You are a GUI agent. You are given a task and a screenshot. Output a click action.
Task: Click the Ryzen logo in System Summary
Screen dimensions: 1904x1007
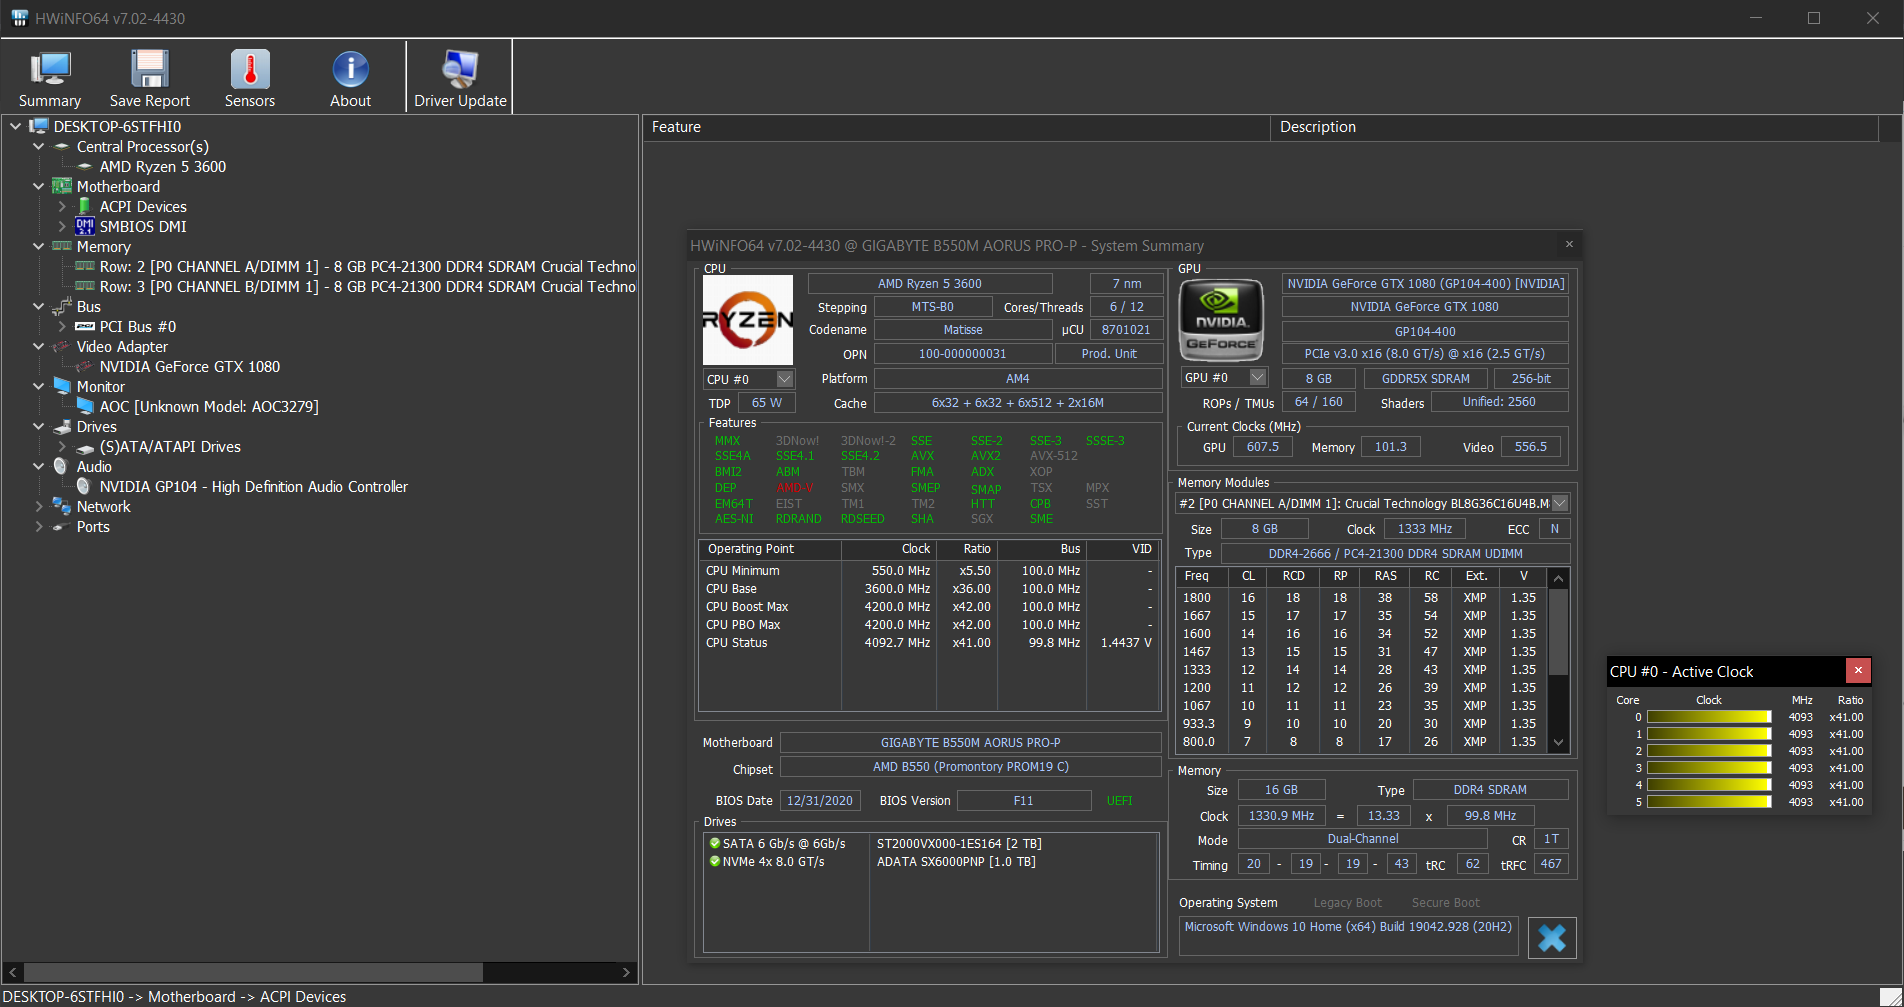click(748, 320)
